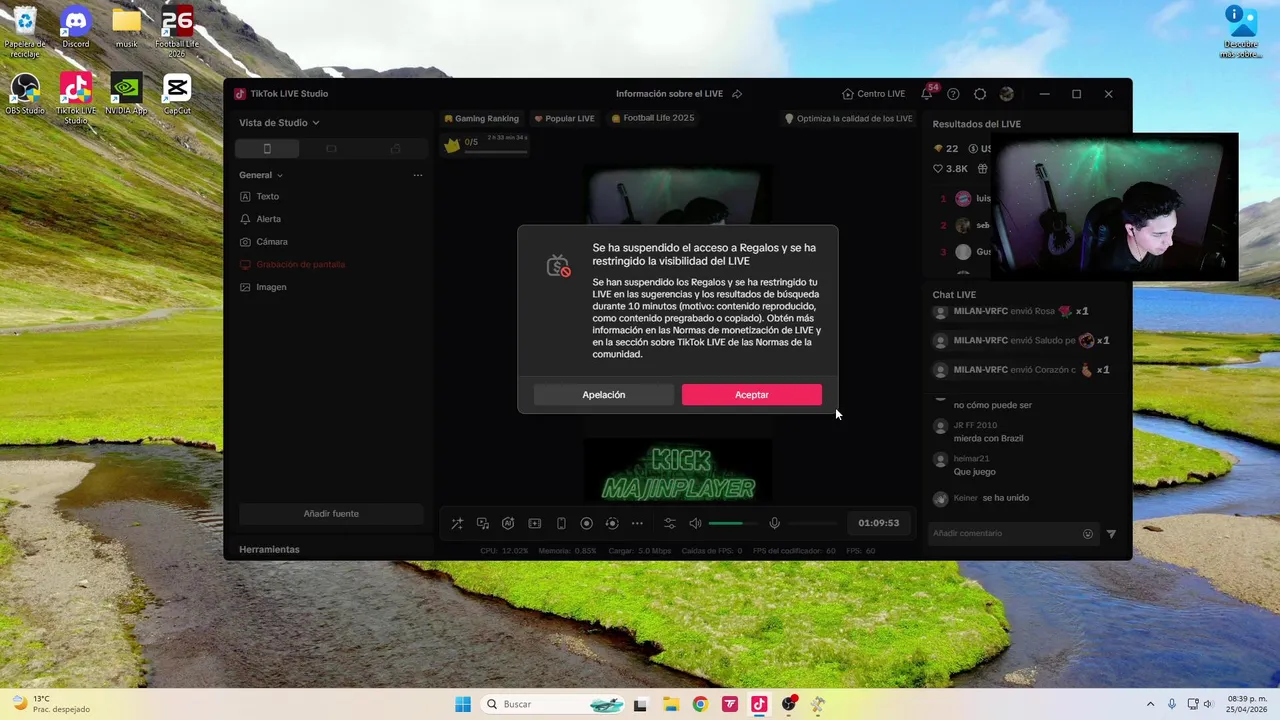Select the portrait phone layout tab
Image resolution: width=1280 pixels, height=720 pixels.
pyautogui.click(x=267, y=149)
